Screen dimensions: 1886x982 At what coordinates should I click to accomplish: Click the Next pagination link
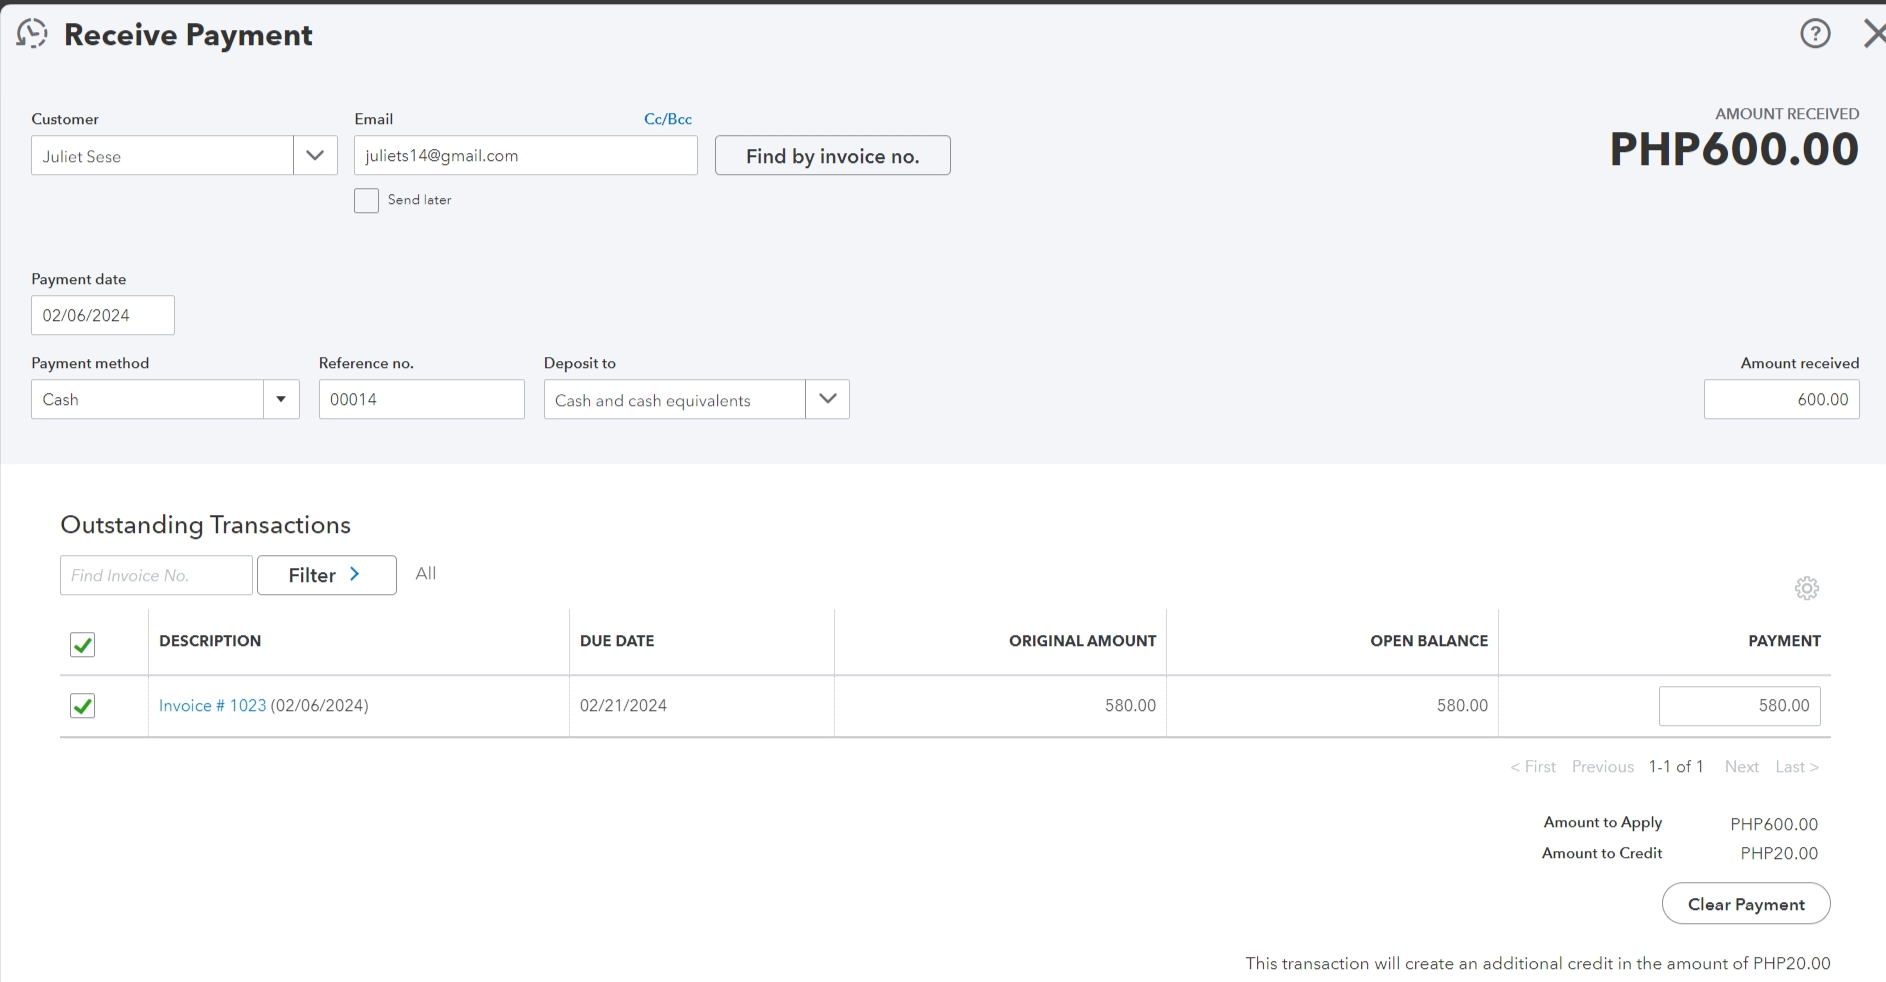[1742, 767]
